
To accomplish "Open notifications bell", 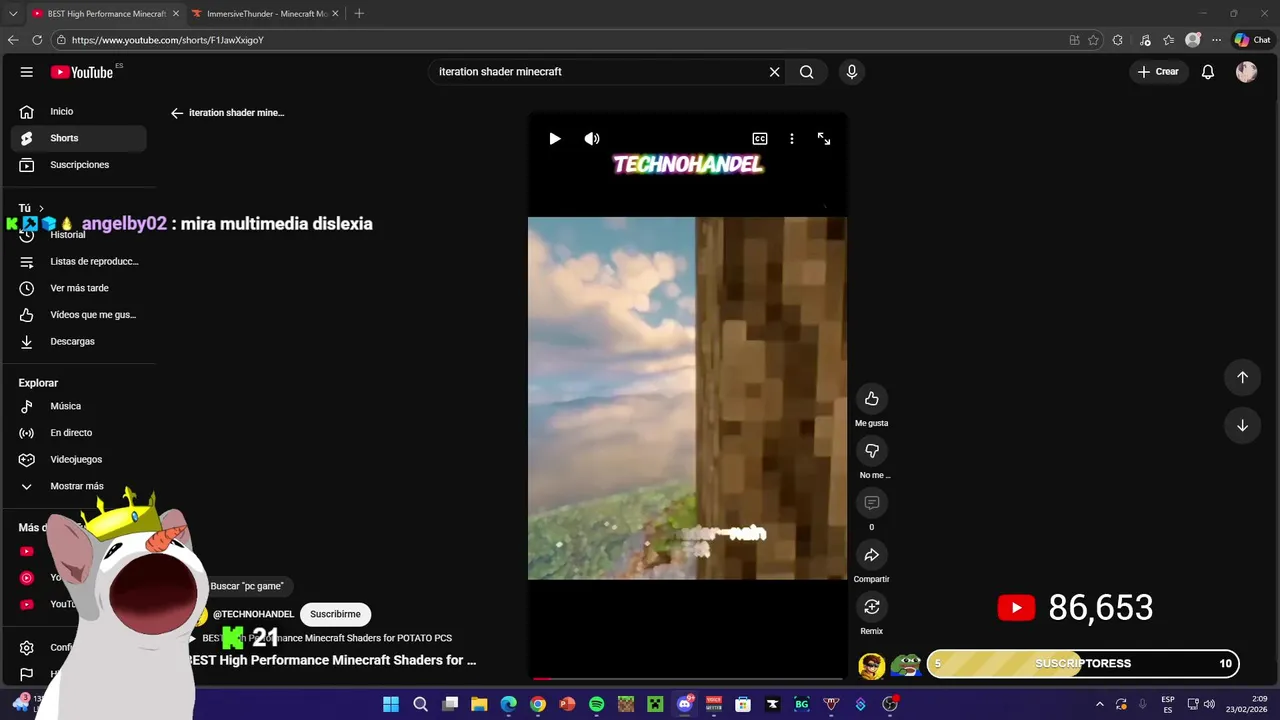I will point(1208,72).
